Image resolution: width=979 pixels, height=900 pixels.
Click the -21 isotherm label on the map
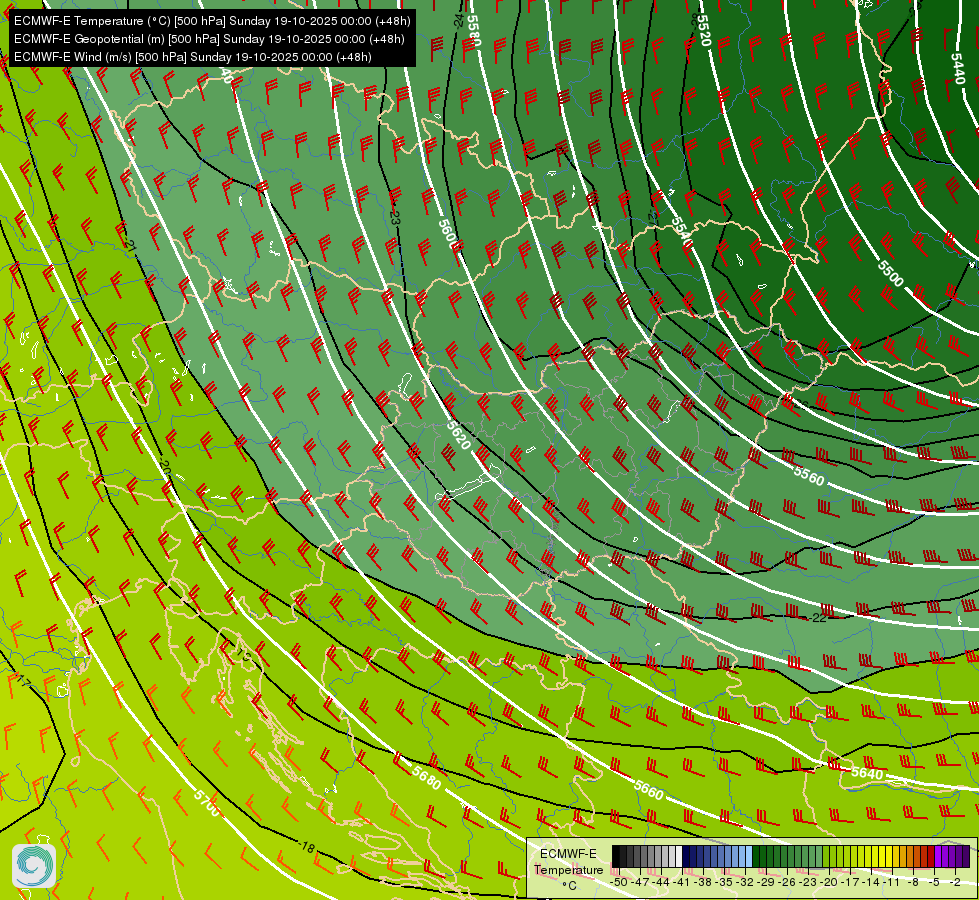129,246
